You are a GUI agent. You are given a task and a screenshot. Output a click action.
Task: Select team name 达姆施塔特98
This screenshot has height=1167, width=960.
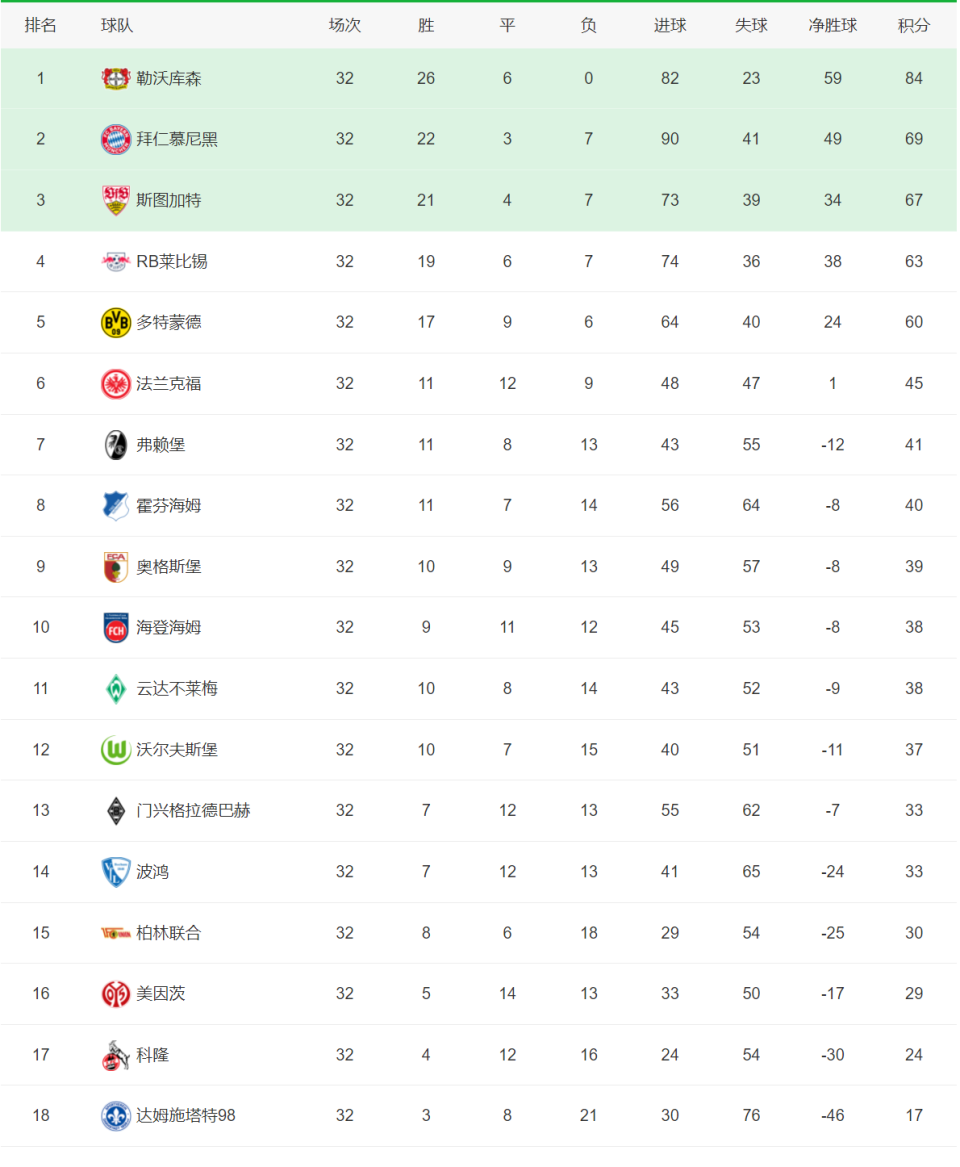click(186, 1115)
